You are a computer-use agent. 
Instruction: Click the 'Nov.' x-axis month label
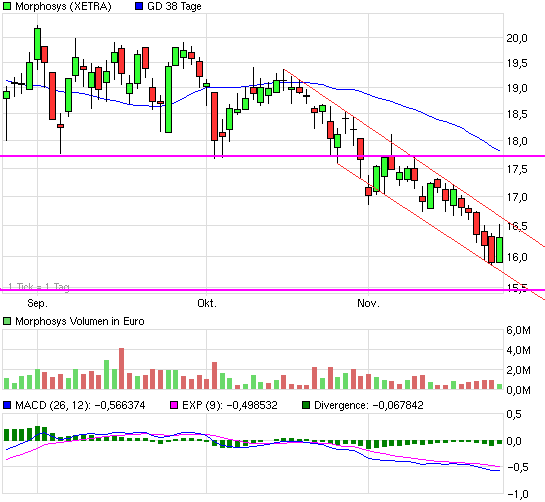pyautogui.click(x=368, y=303)
